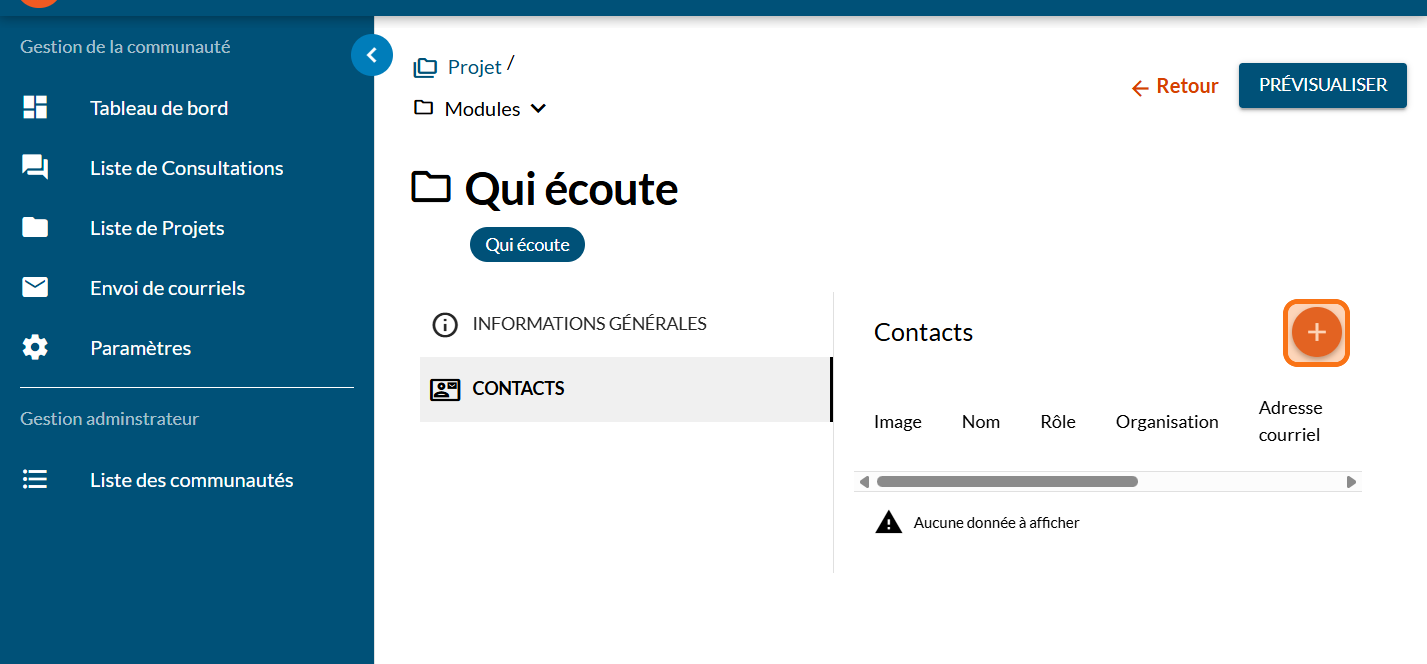This screenshot has width=1427, height=664.
Task: Open the Informations générales tab
Action: pyautogui.click(x=589, y=324)
